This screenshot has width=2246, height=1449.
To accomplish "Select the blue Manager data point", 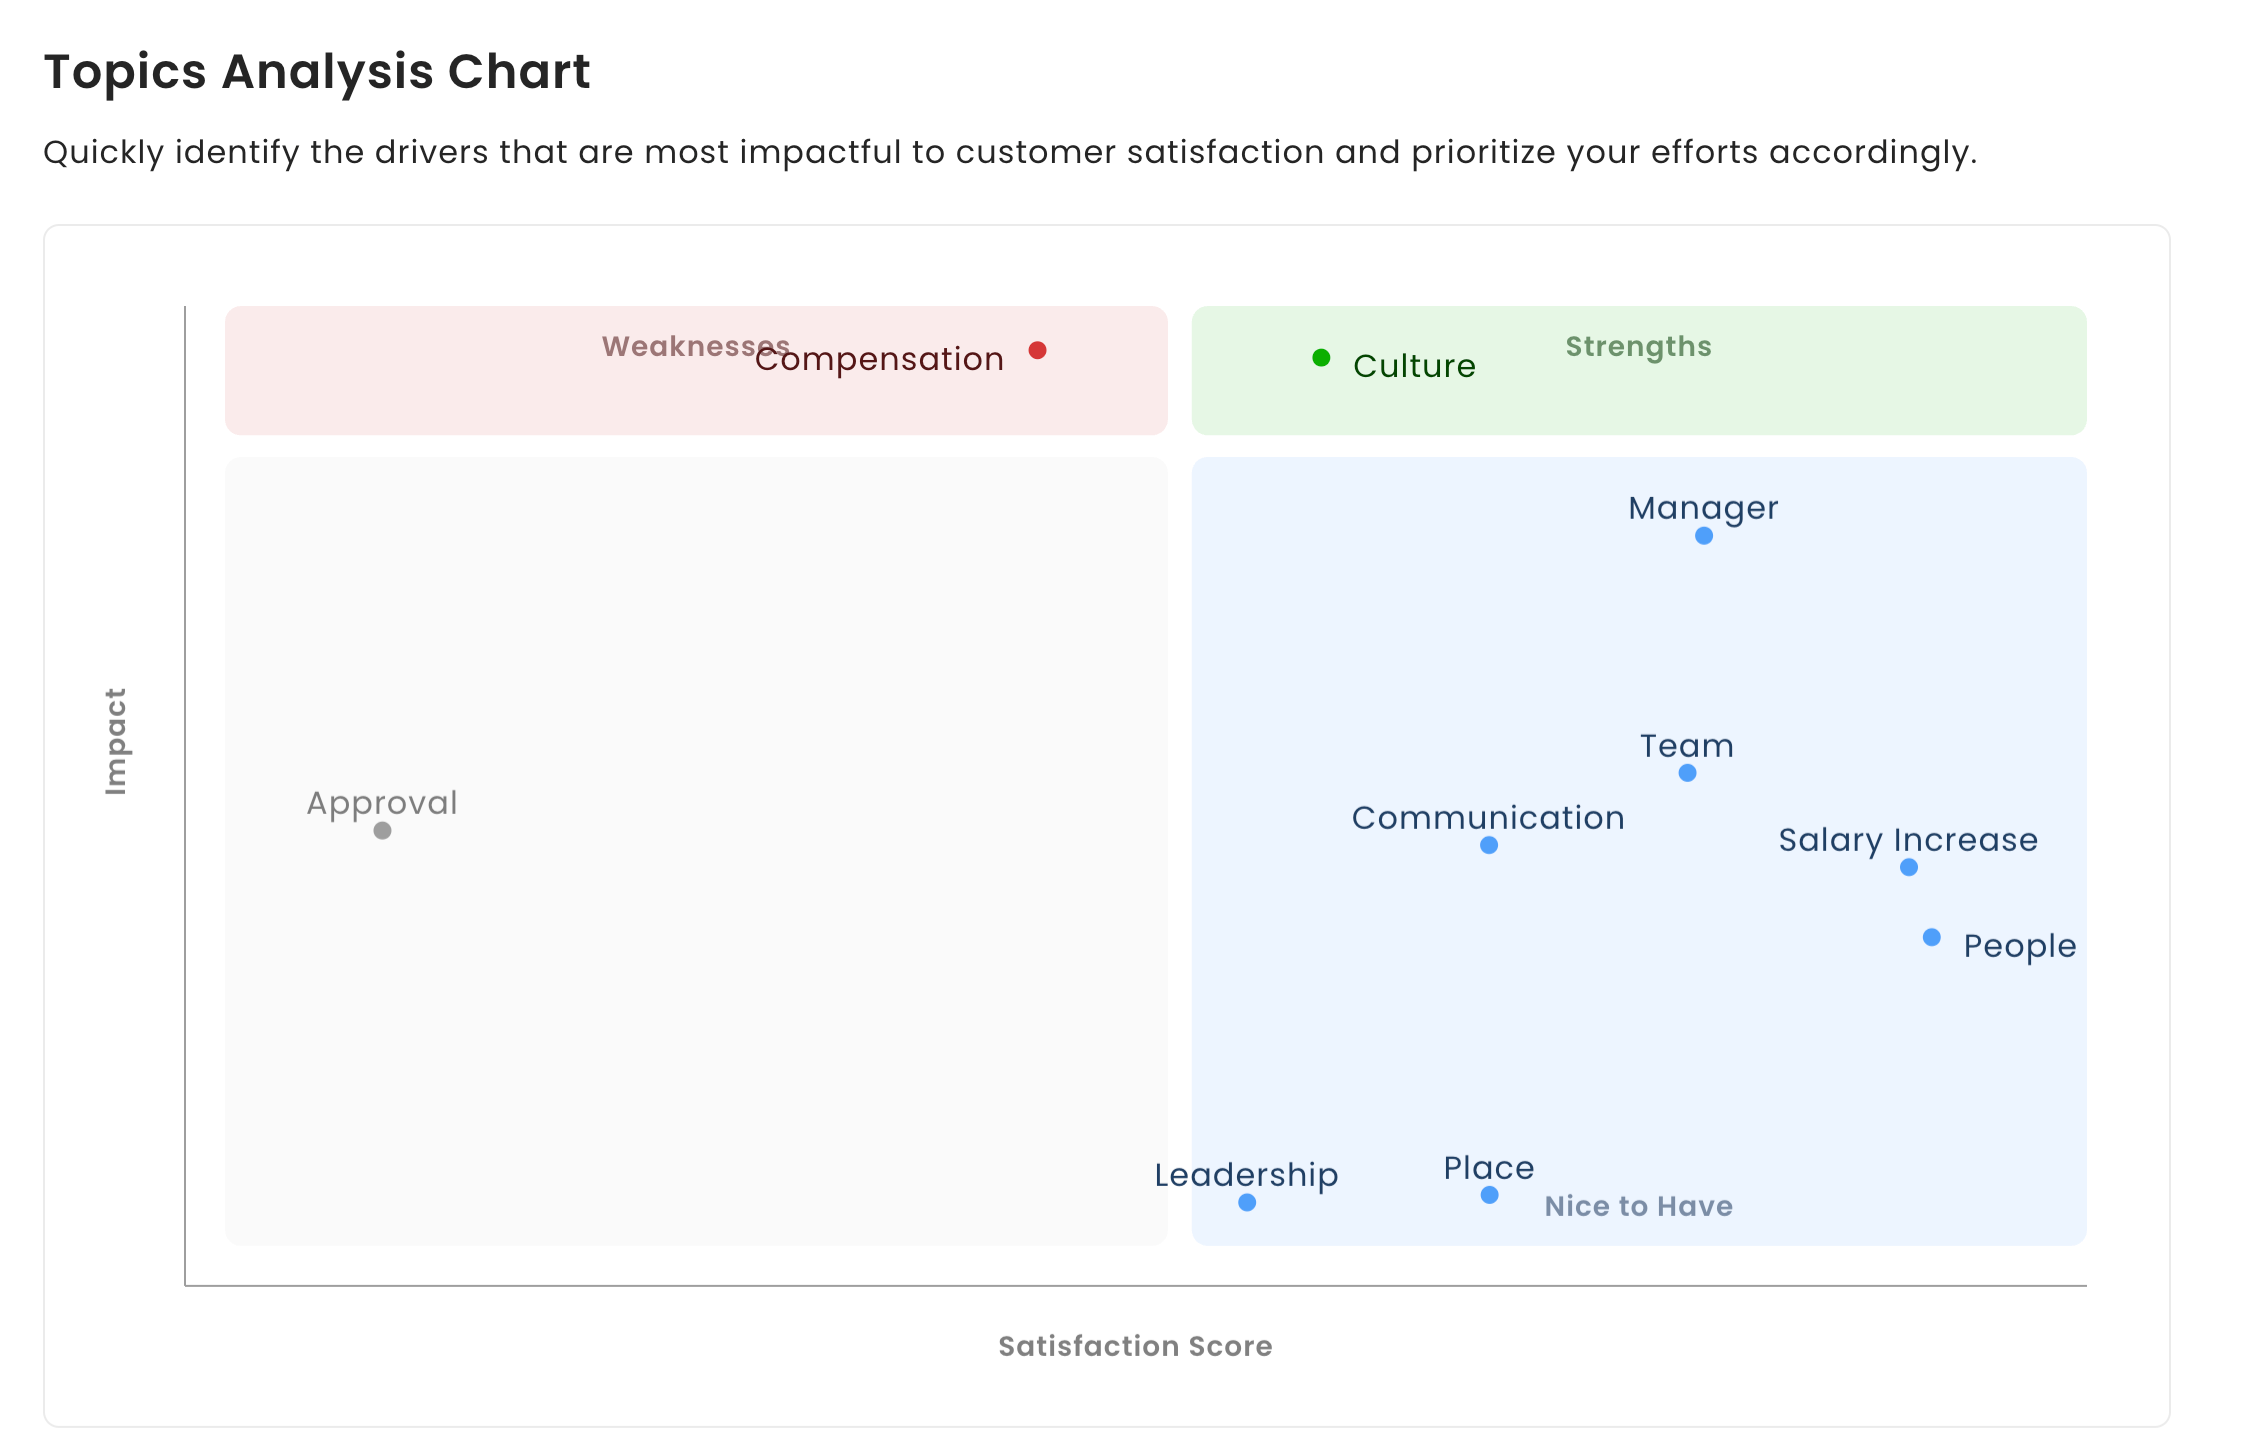I will coord(1704,536).
